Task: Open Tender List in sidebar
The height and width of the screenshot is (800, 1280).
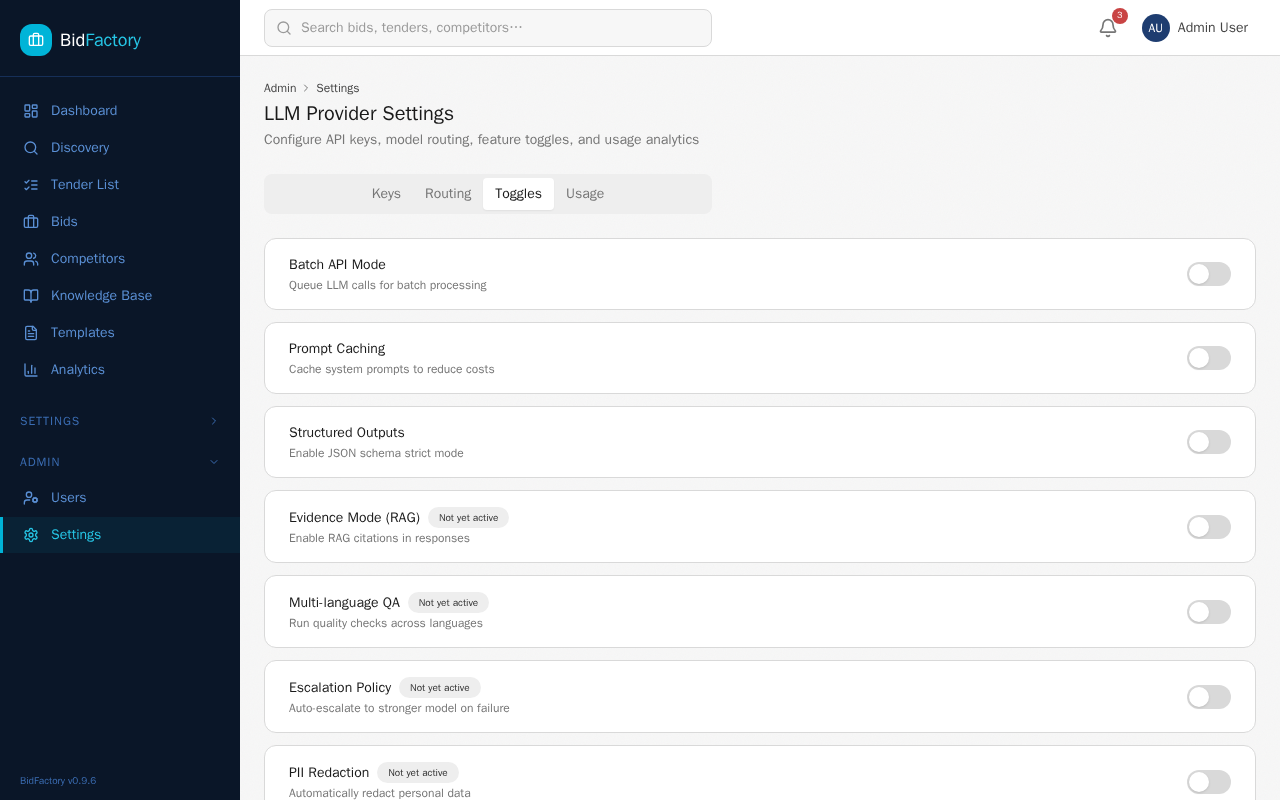Action: (120, 185)
